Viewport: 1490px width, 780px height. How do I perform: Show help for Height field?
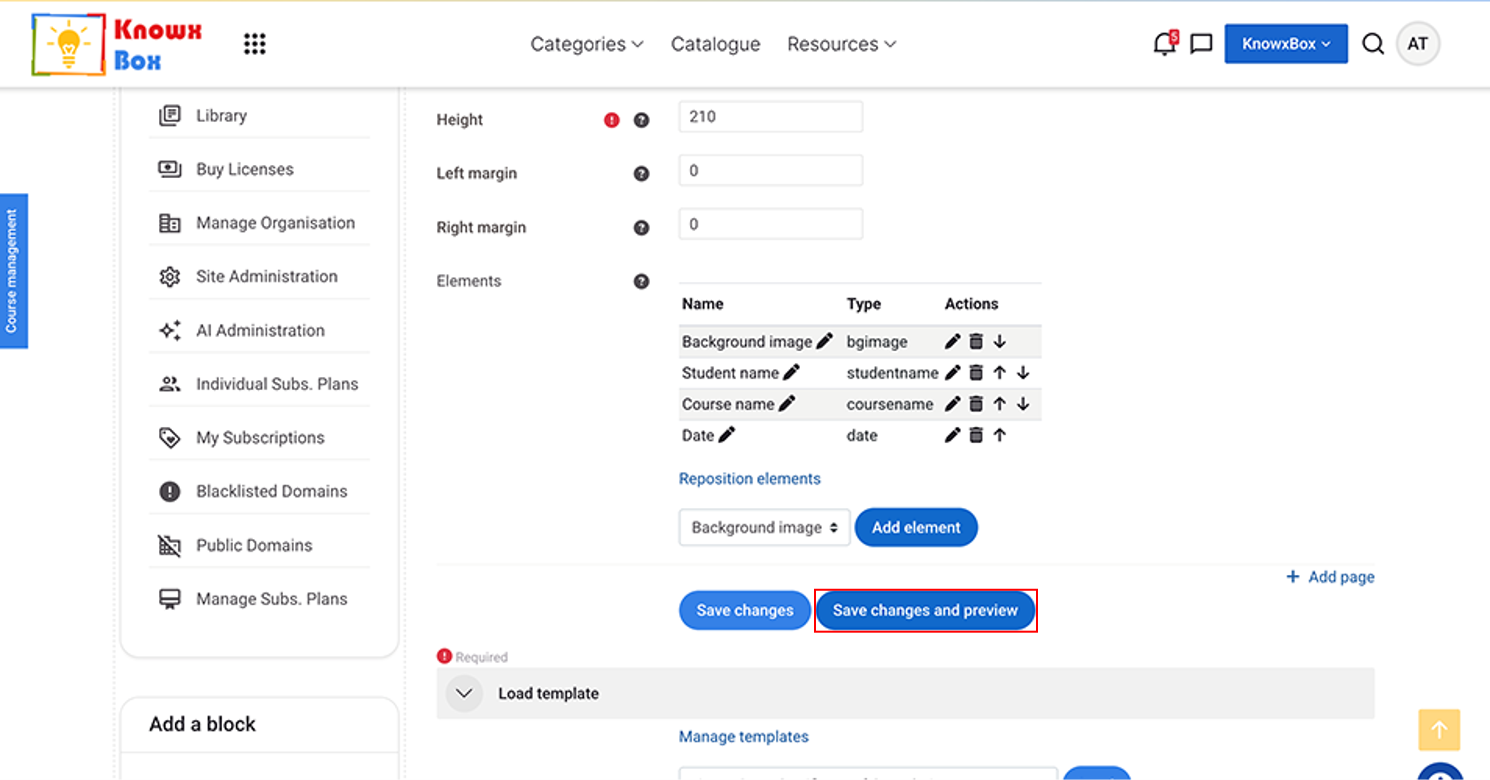pos(641,120)
